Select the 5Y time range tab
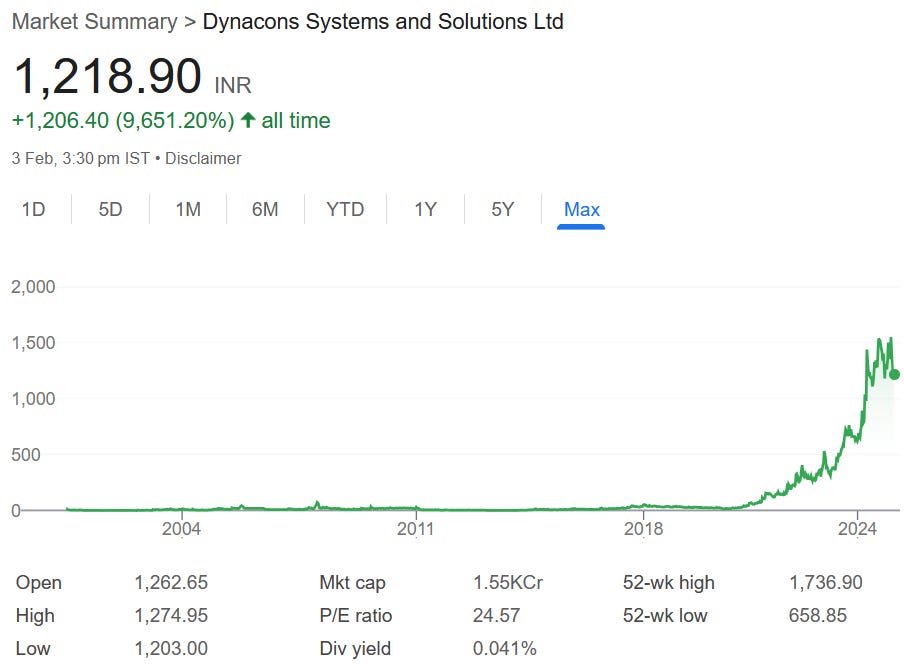 point(503,209)
